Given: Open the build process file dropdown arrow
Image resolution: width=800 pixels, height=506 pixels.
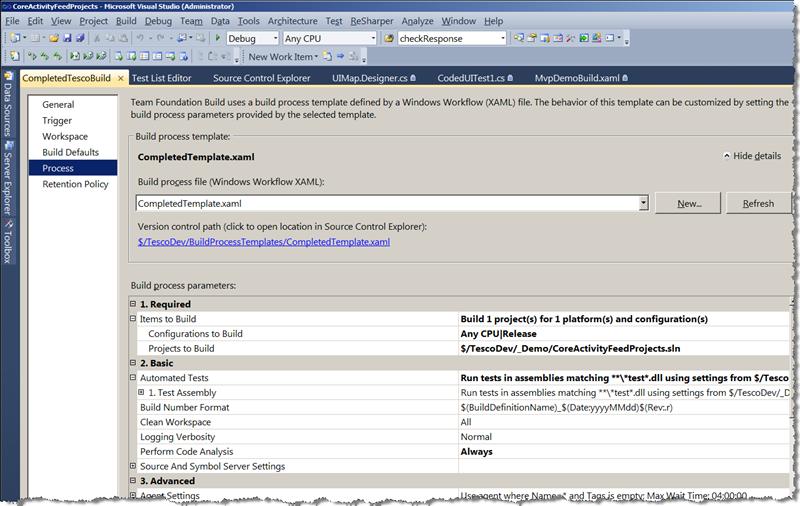Looking at the screenshot, I should [x=643, y=203].
